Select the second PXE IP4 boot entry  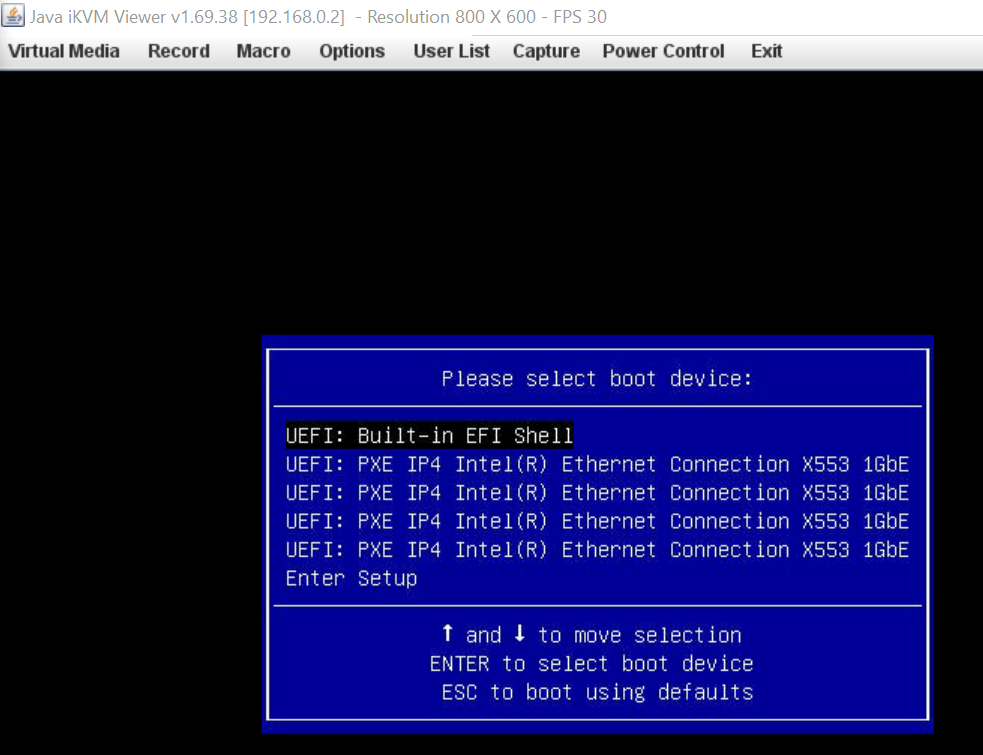coord(596,492)
